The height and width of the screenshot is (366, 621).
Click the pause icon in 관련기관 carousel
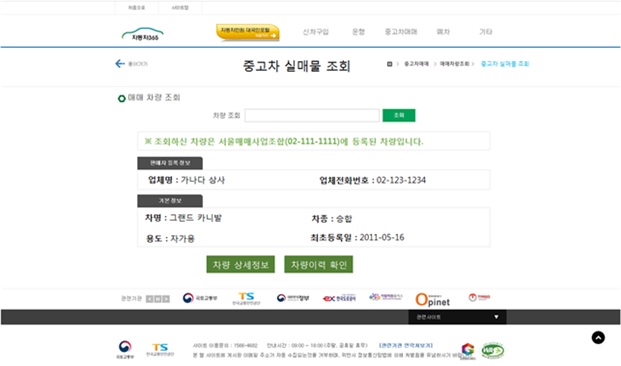click(158, 299)
